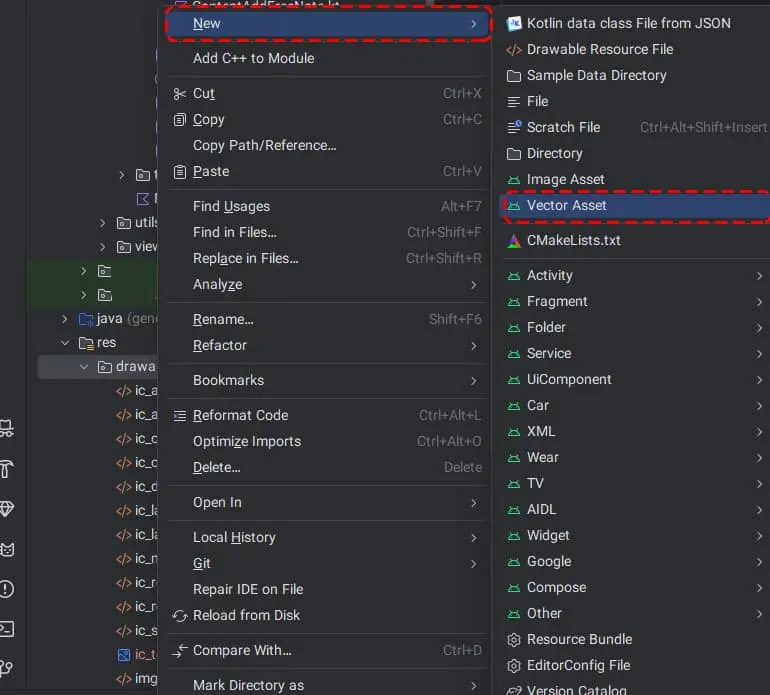Click the App Quality Insights gem icon
This screenshot has width=770, height=695.
point(7,509)
